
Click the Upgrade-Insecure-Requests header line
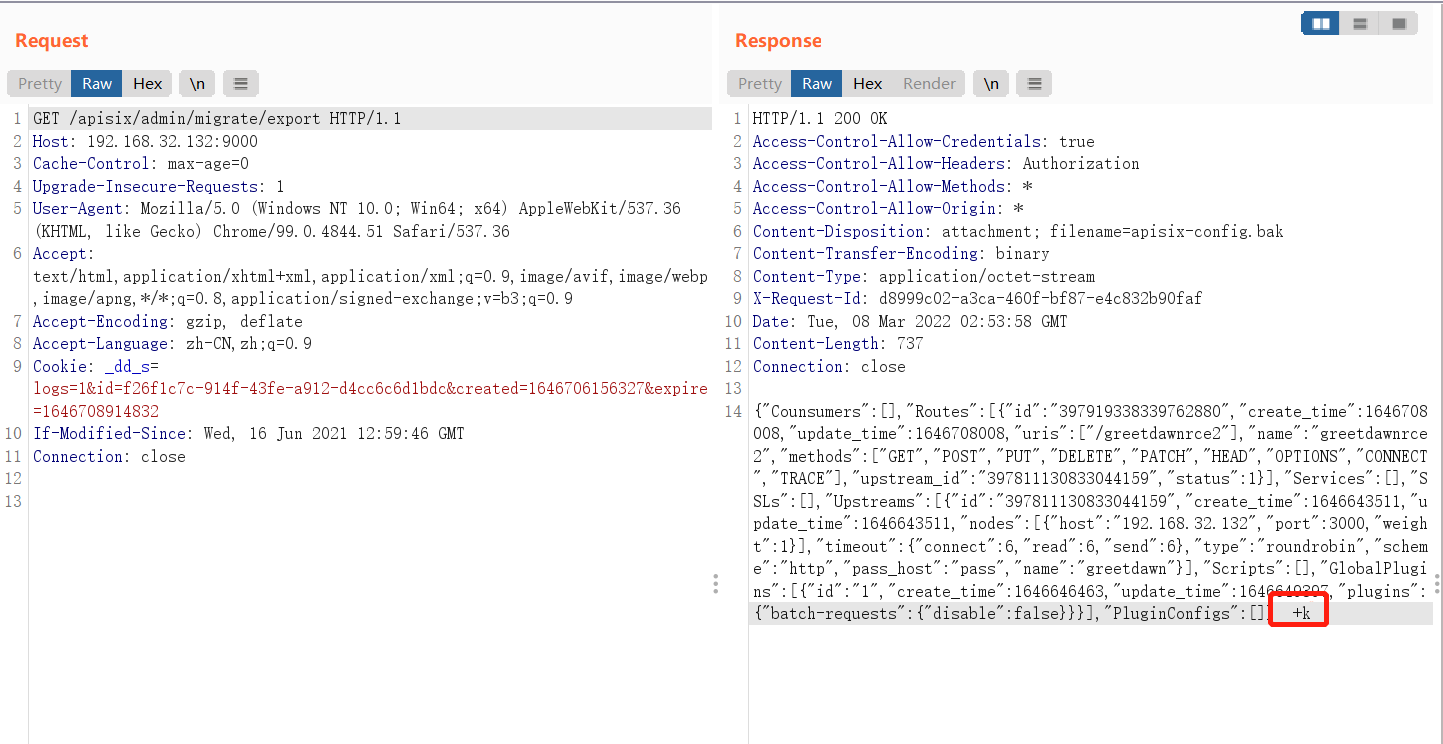[x=159, y=187]
